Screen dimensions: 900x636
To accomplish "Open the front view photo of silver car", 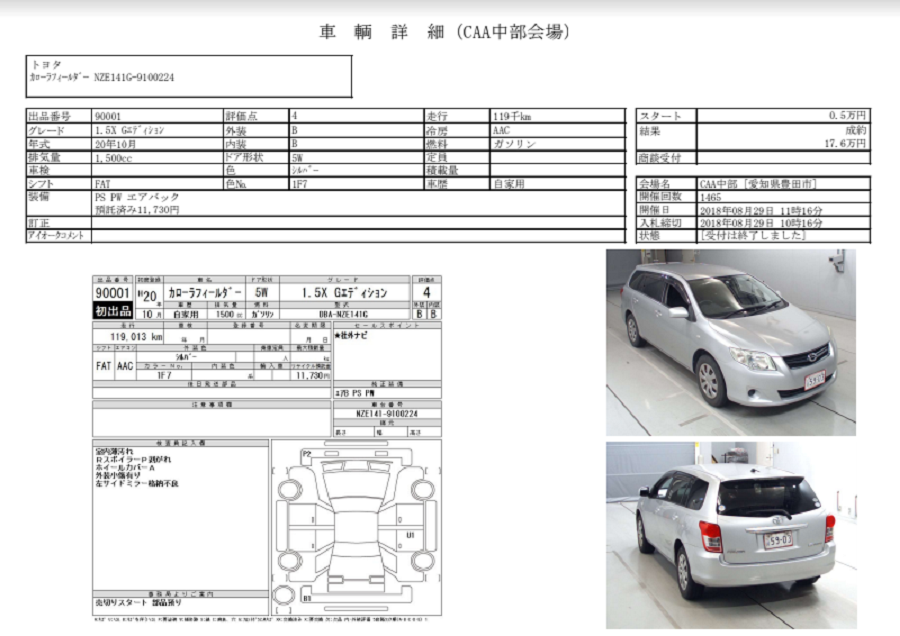I will point(731,342).
